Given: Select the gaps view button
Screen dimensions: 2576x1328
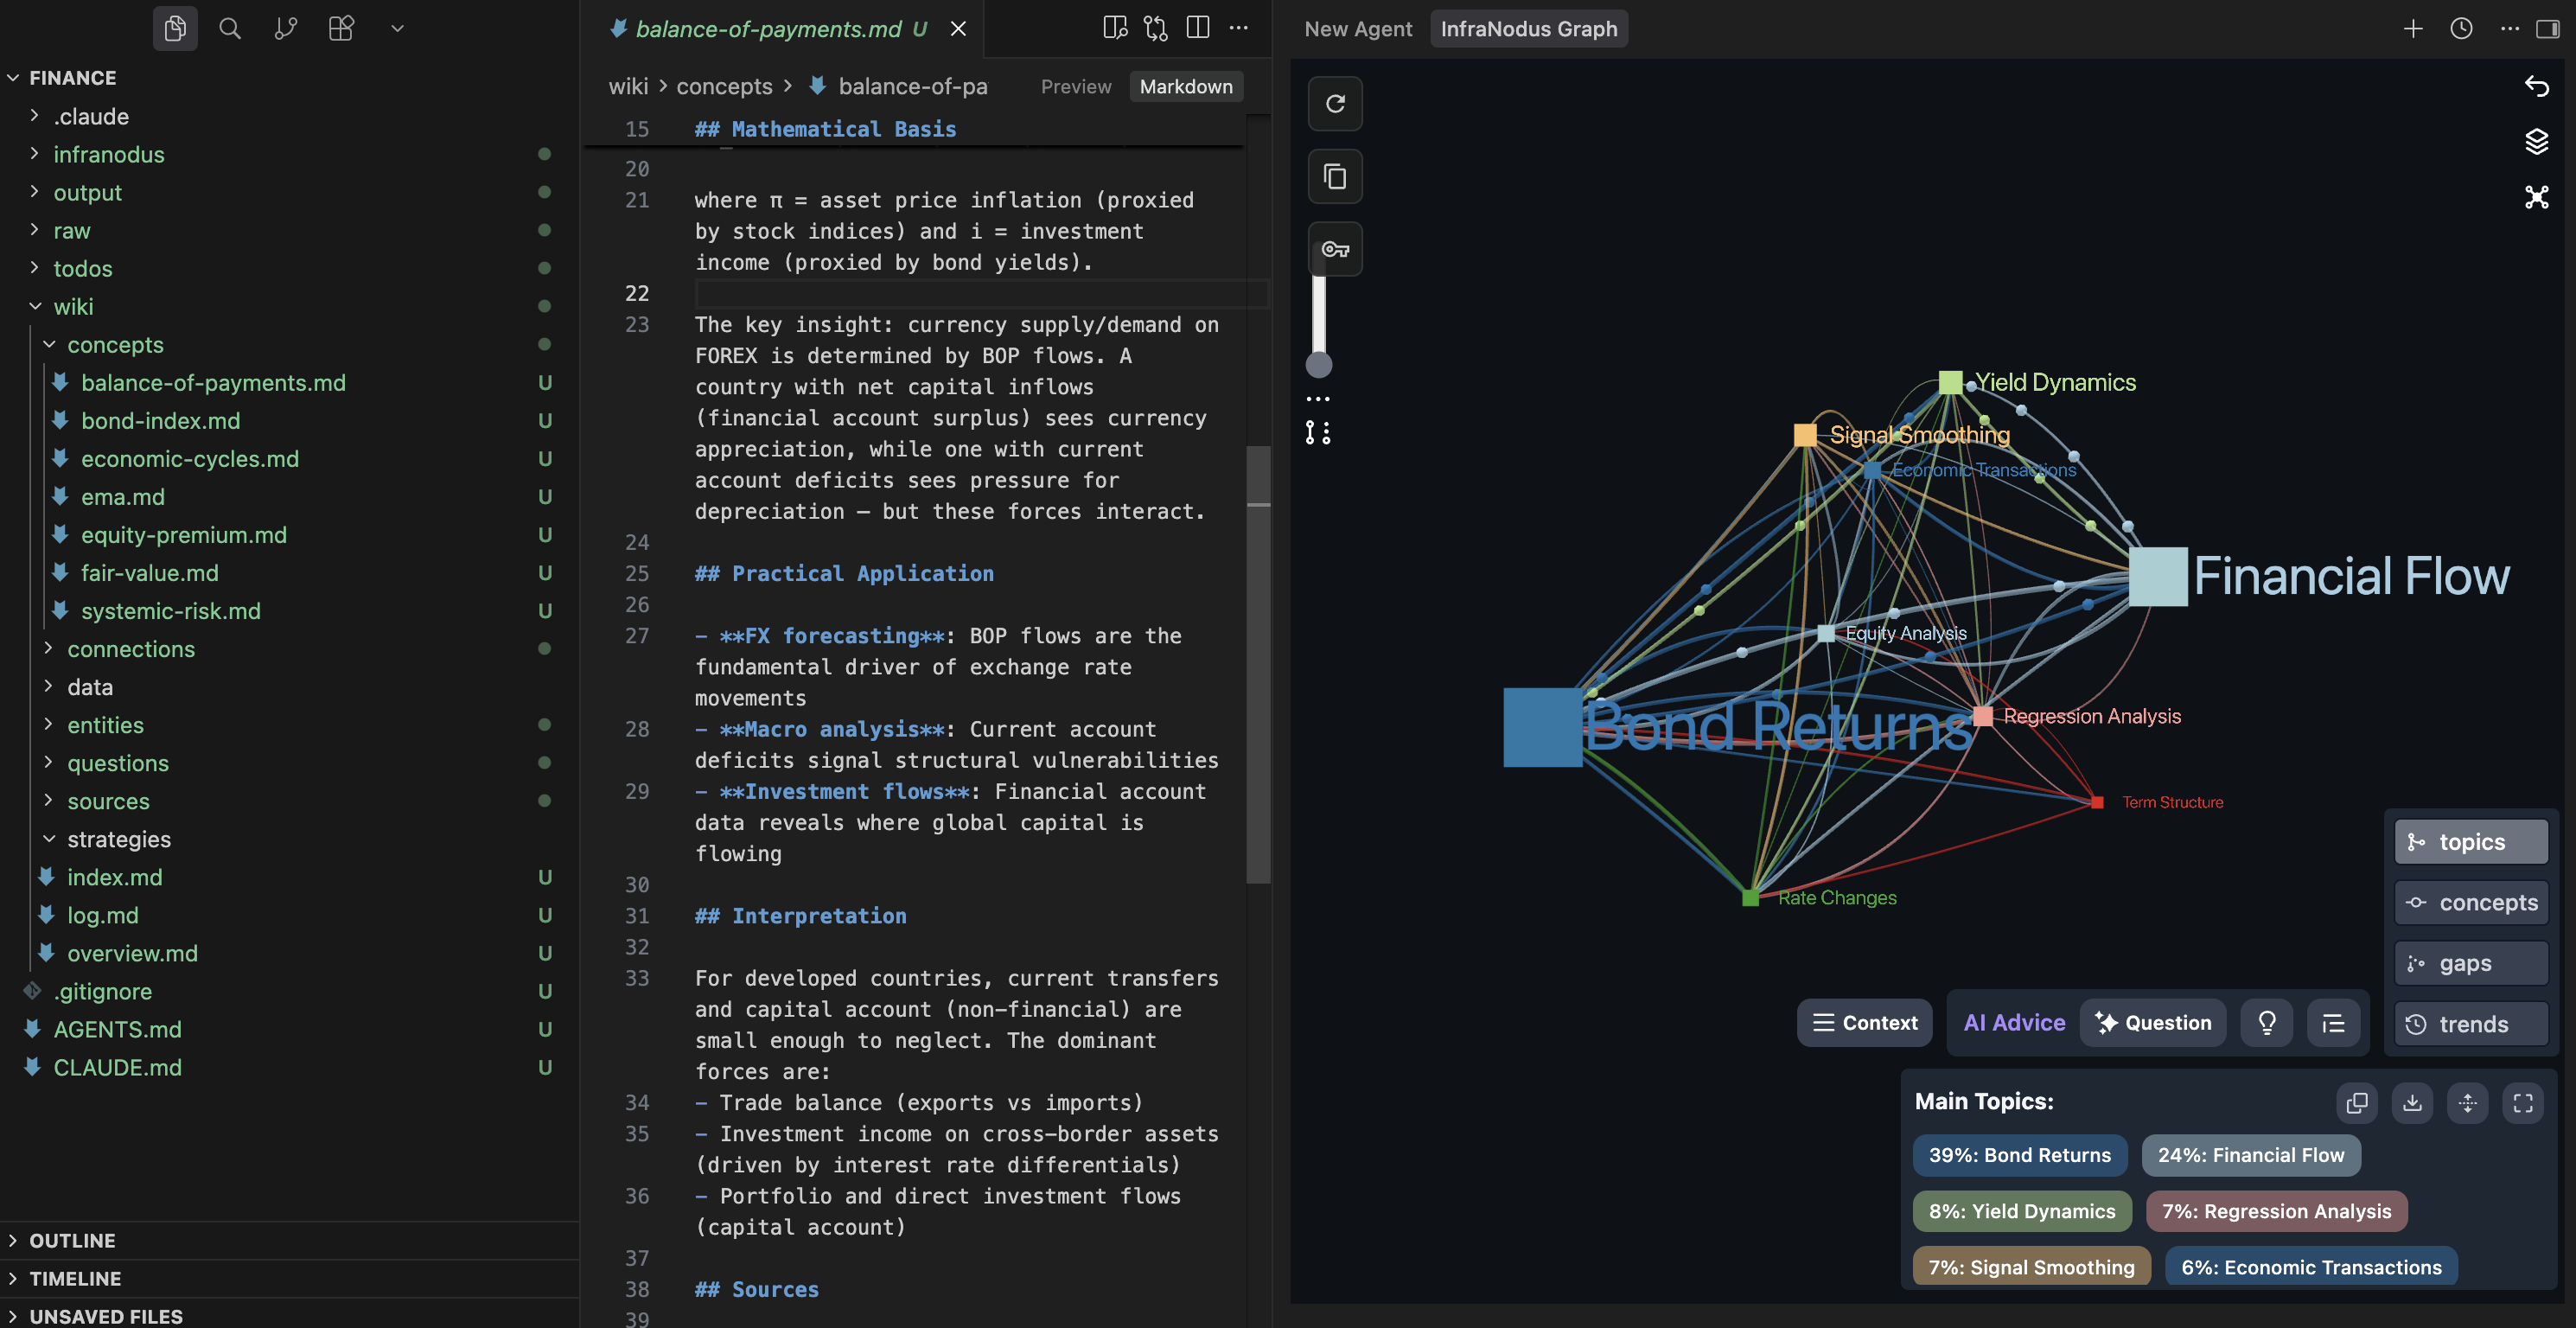Looking at the screenshot, I should (x=2471, y=964).
